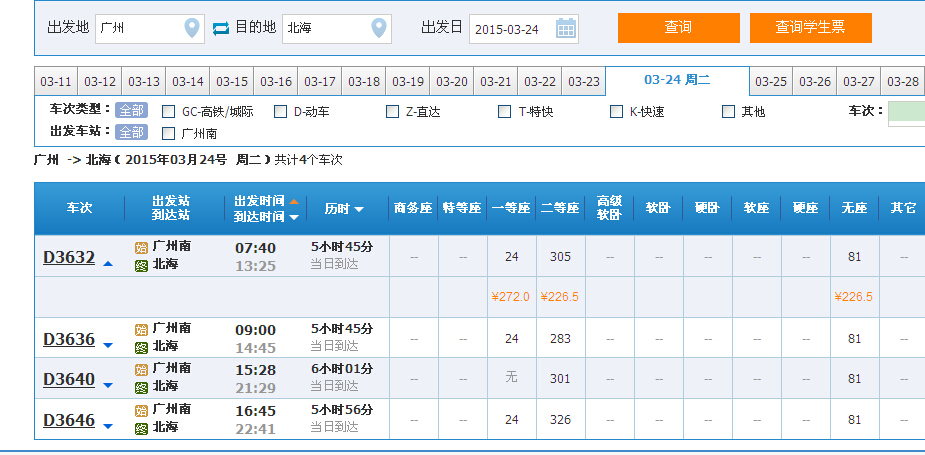Sort descending by arrival time arrow
The height and width of the screenshot is (455, 925).
[294, 217]
